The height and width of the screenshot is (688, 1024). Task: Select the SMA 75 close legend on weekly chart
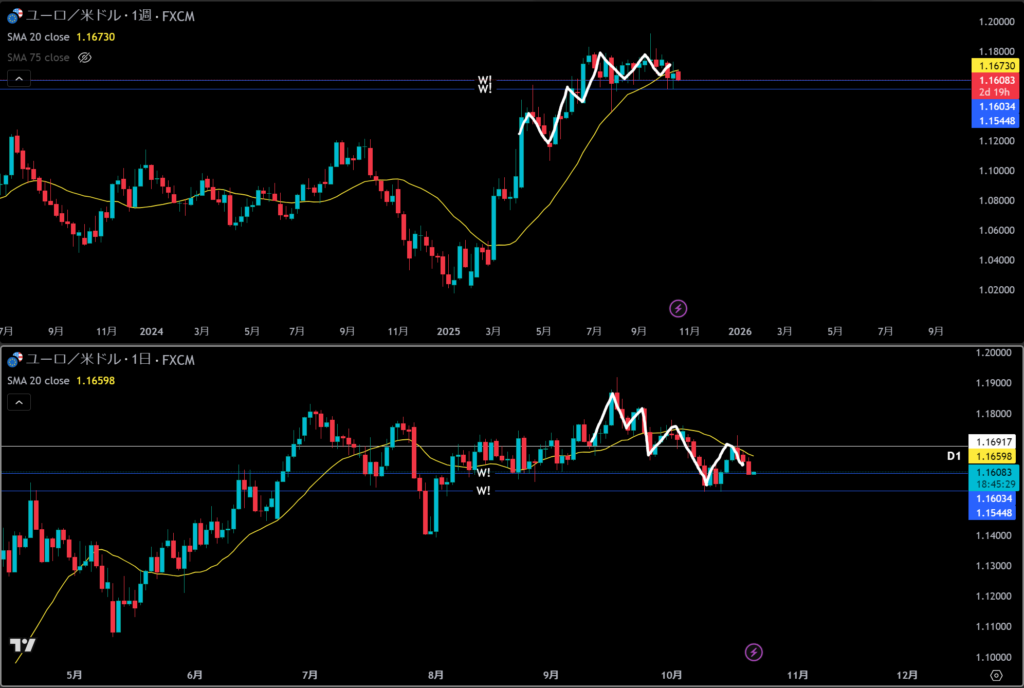click(x=38, y=58)
